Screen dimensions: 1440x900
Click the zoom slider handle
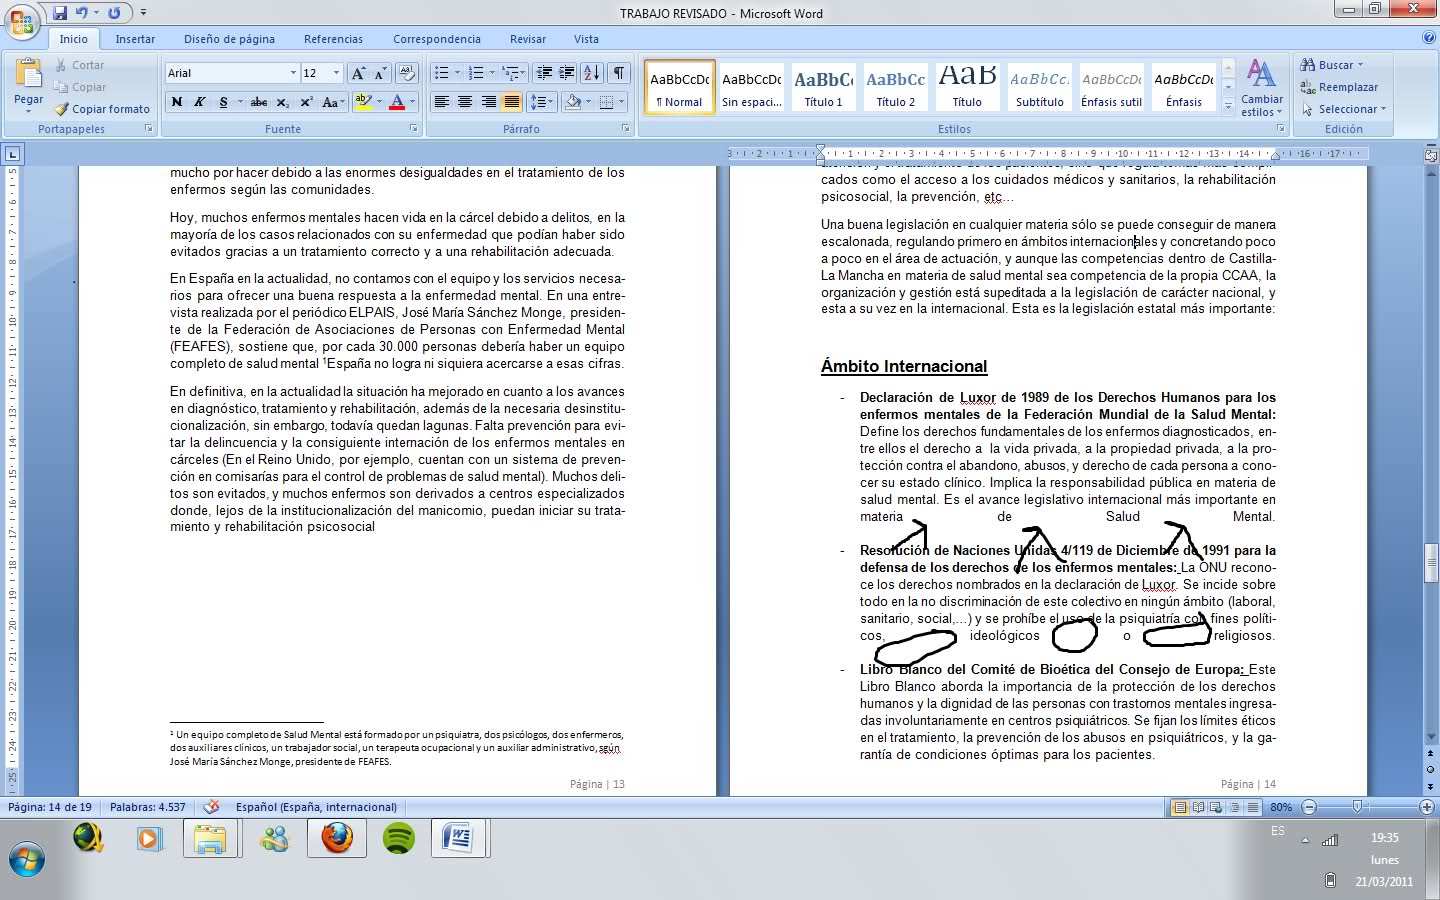tap(1357, 807)
